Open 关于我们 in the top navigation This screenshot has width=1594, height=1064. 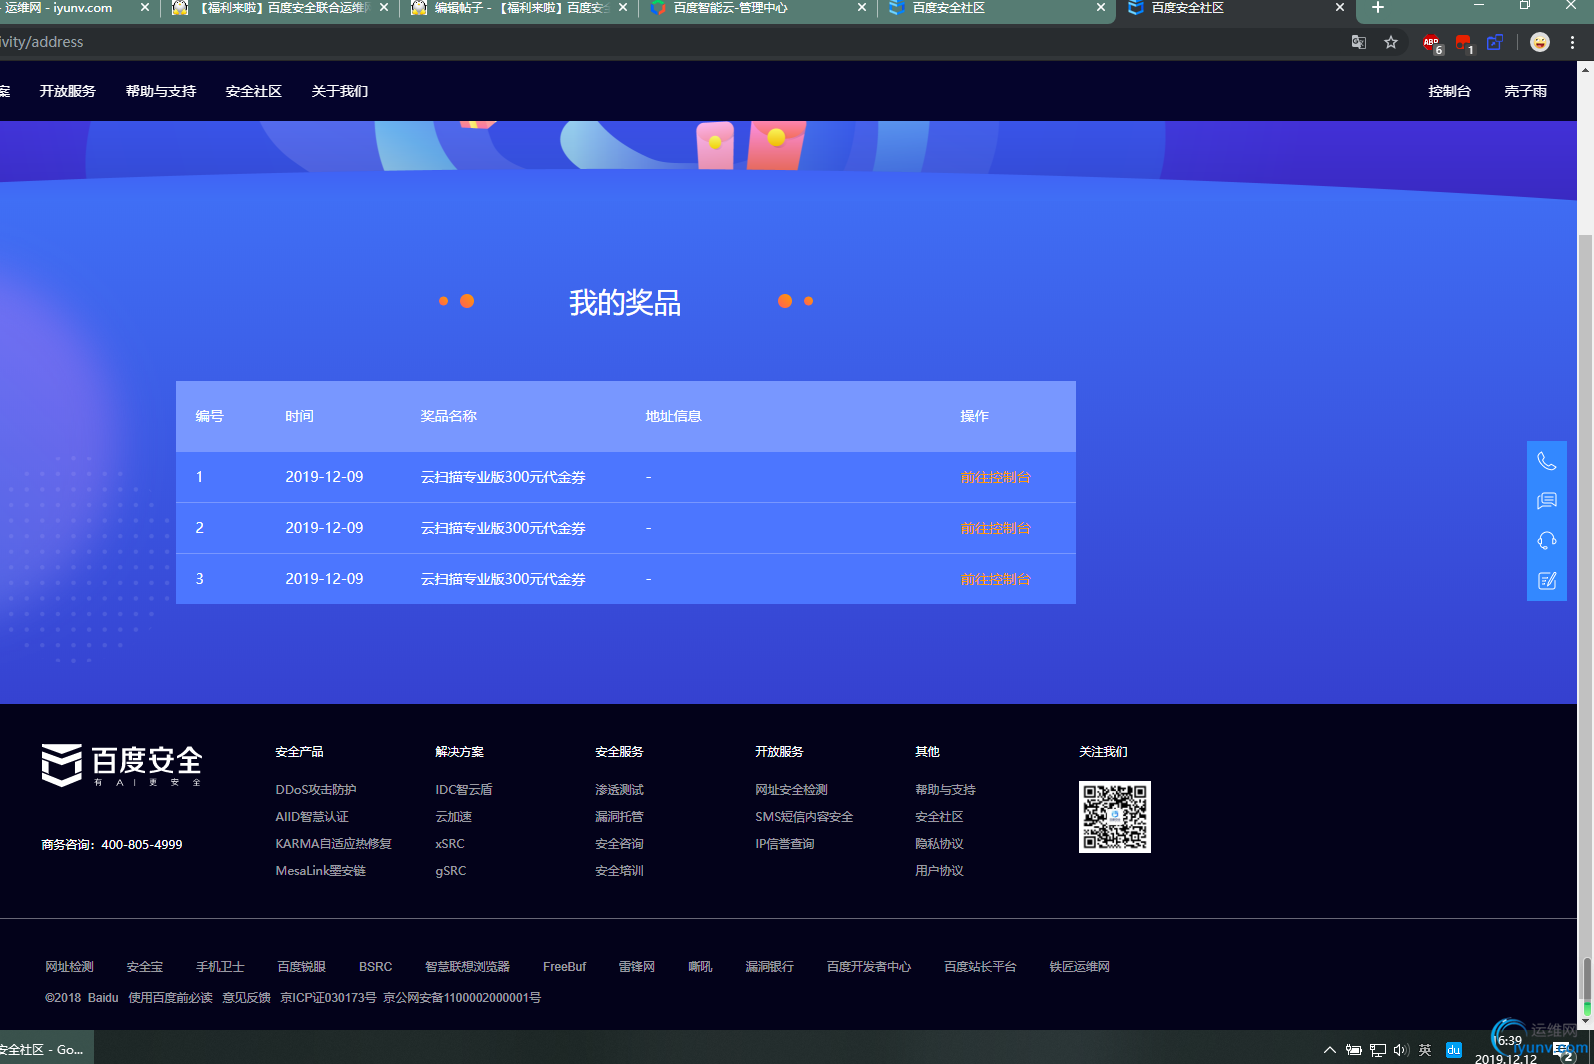pos(340,91)
